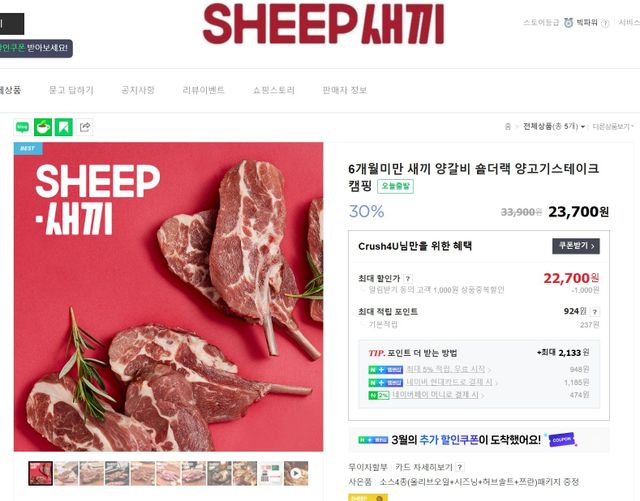Open 판매자 정보 menu

click(345, 90)
